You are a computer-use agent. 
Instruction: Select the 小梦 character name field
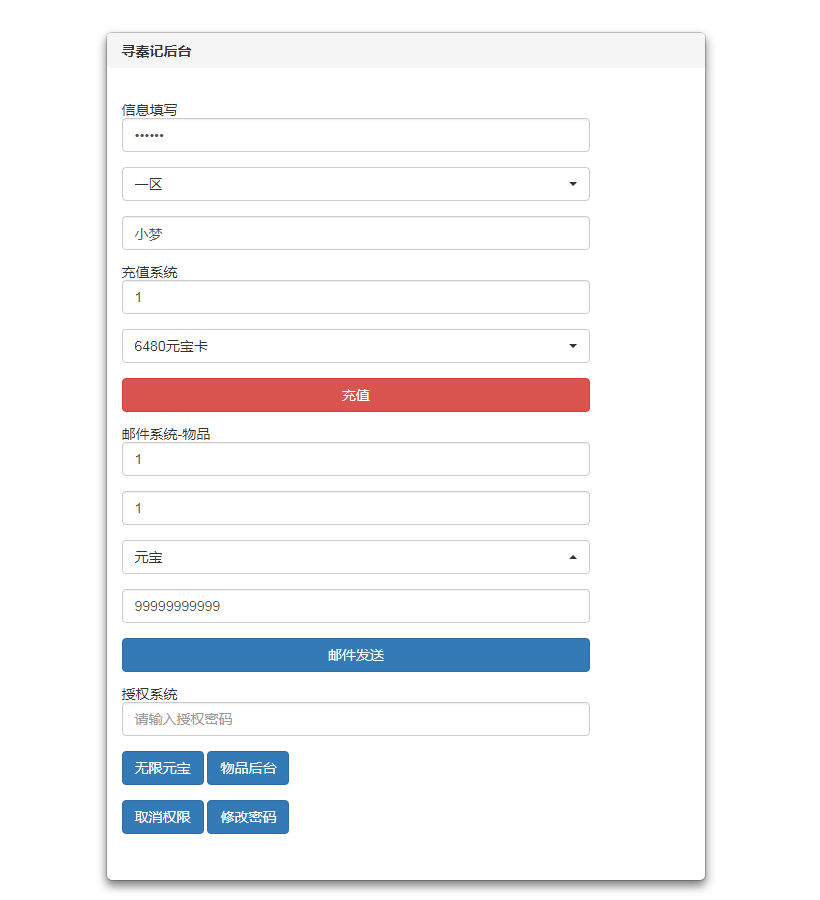pyautogui.click(x=355, y=233)
